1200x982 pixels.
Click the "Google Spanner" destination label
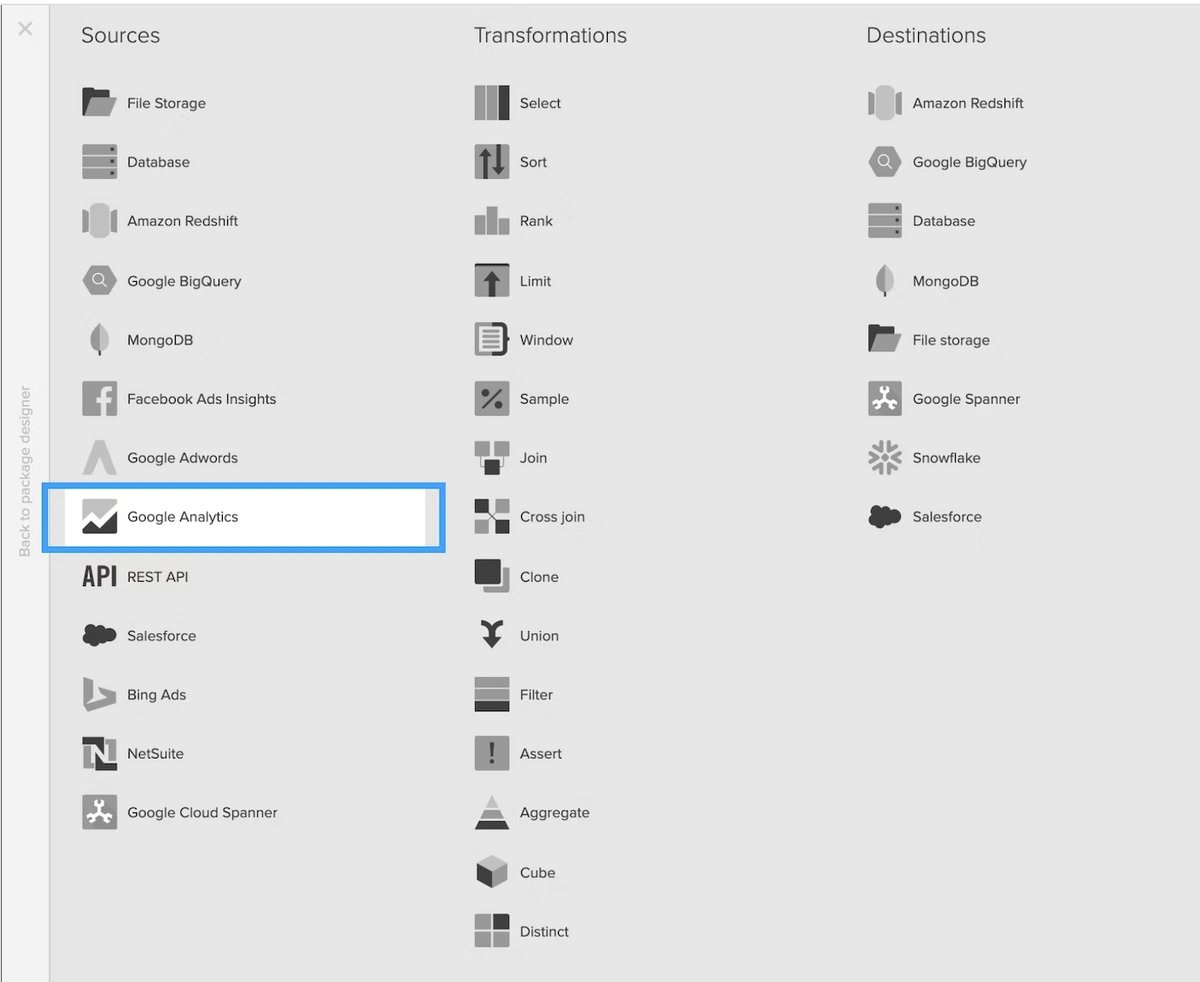[x=966, y=399]
